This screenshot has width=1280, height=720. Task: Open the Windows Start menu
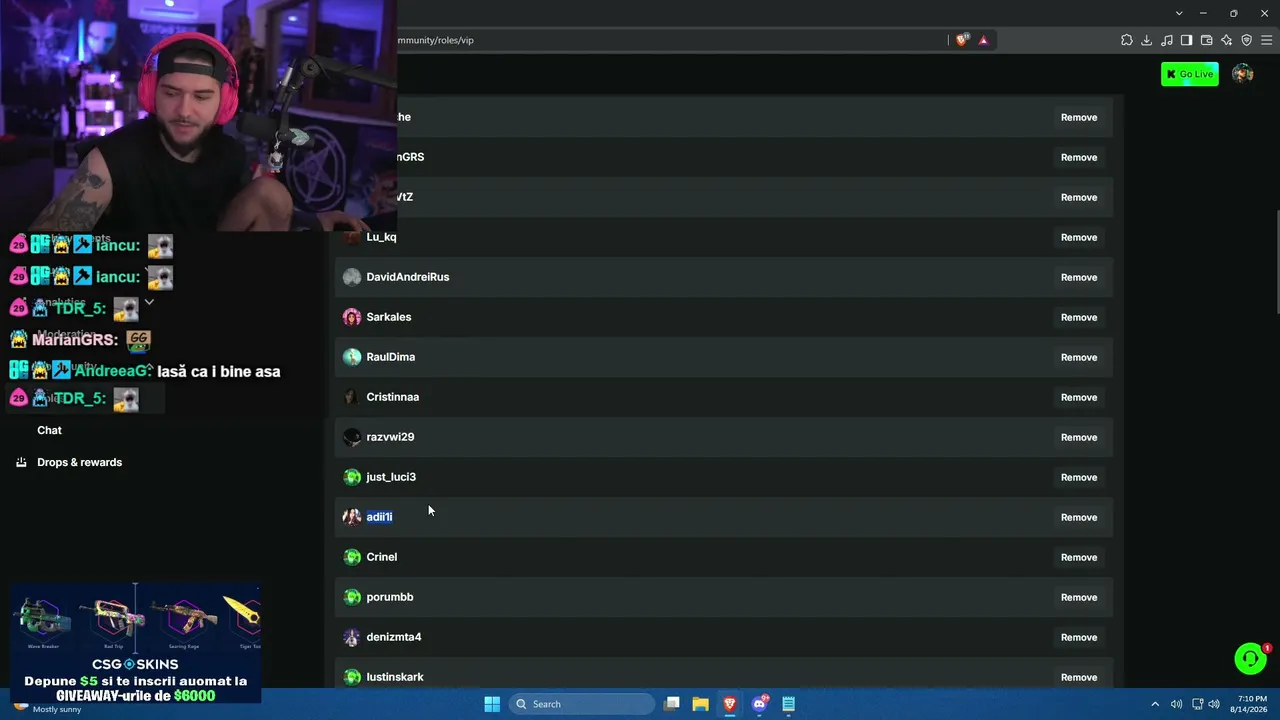pos(492,704)
